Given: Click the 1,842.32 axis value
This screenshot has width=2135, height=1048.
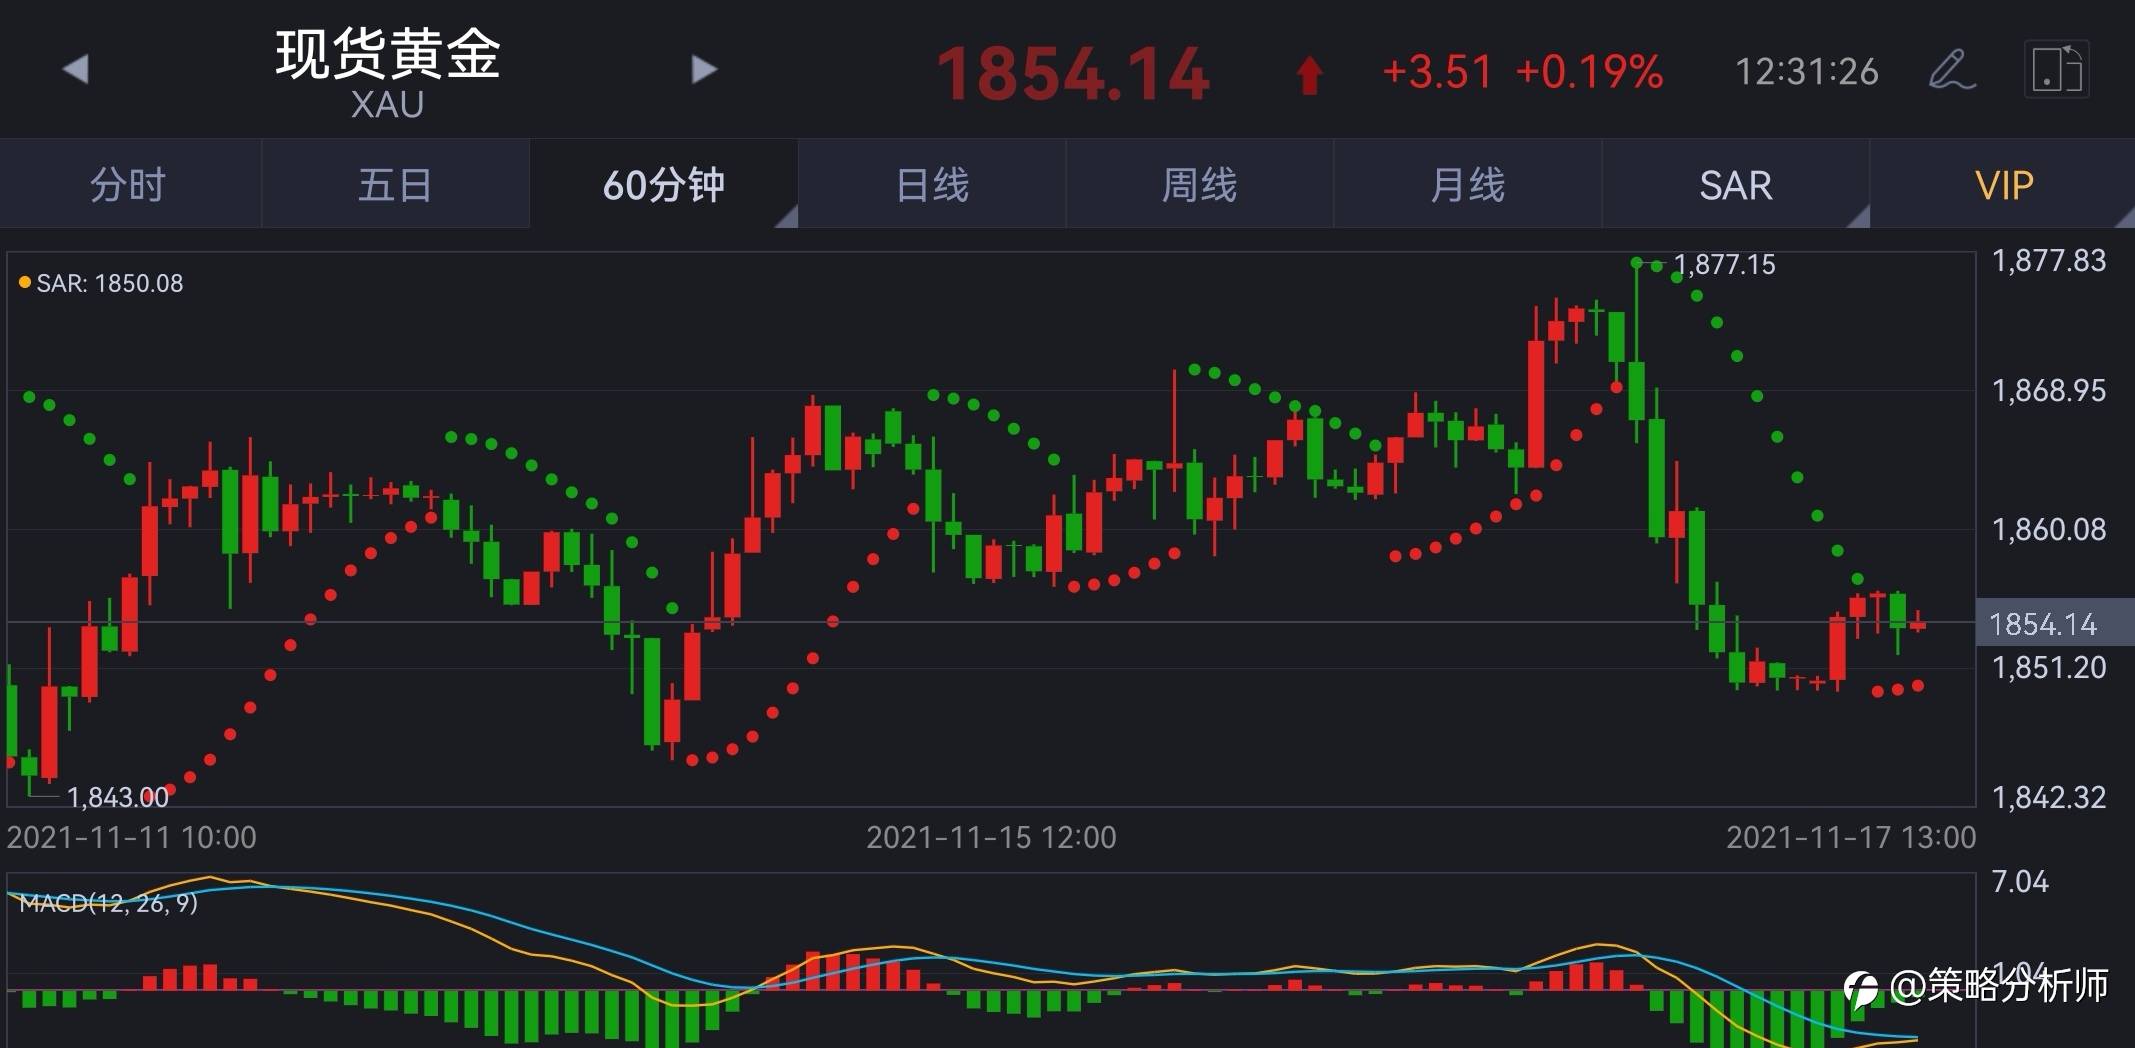Looking at the screenshot, I should click(2048, 798).
